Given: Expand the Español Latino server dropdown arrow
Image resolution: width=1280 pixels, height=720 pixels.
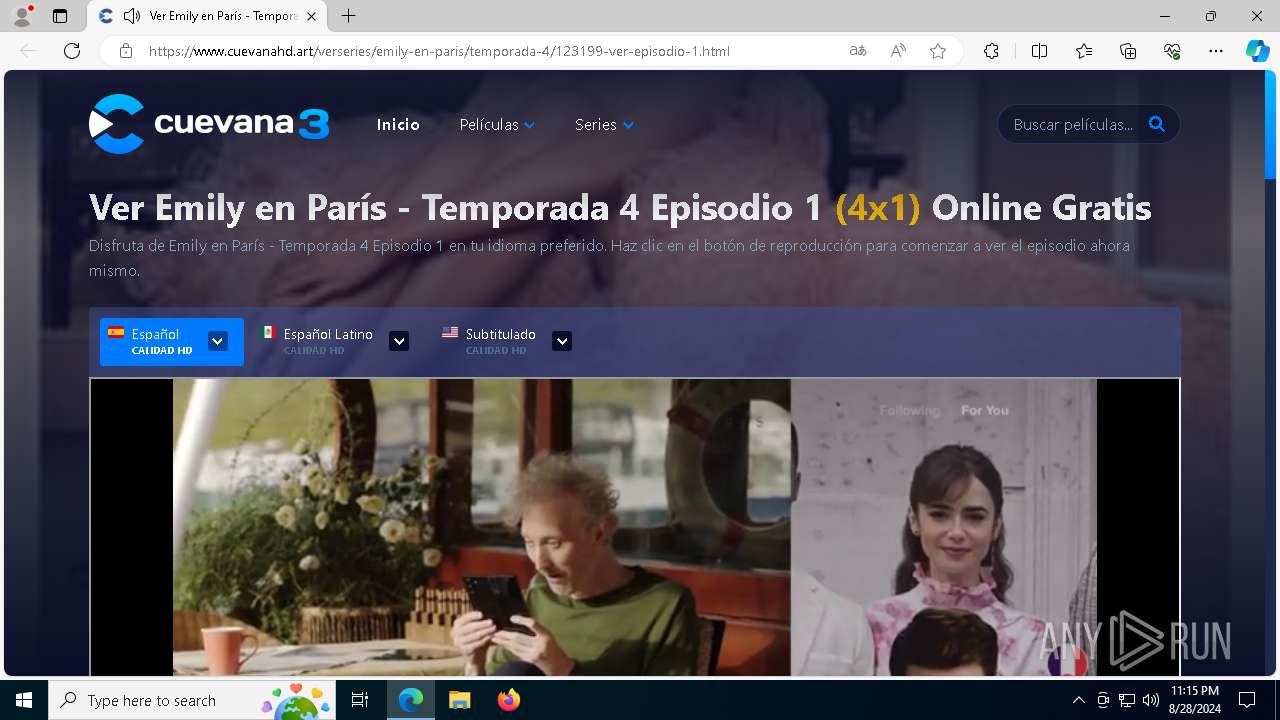Looking at the screenshot, I should [x=399, y=341].
